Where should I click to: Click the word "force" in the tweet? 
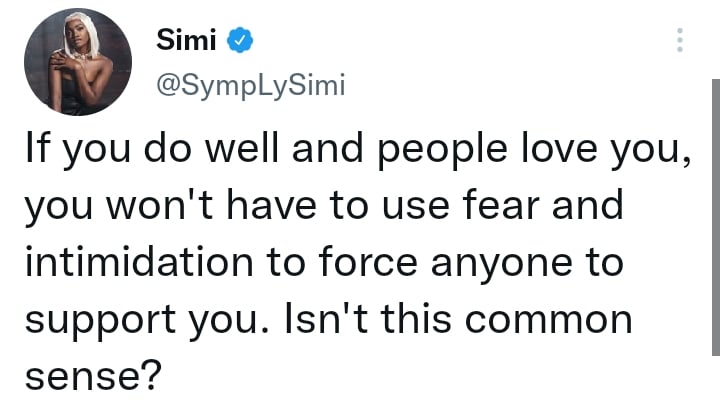point(368,262)
